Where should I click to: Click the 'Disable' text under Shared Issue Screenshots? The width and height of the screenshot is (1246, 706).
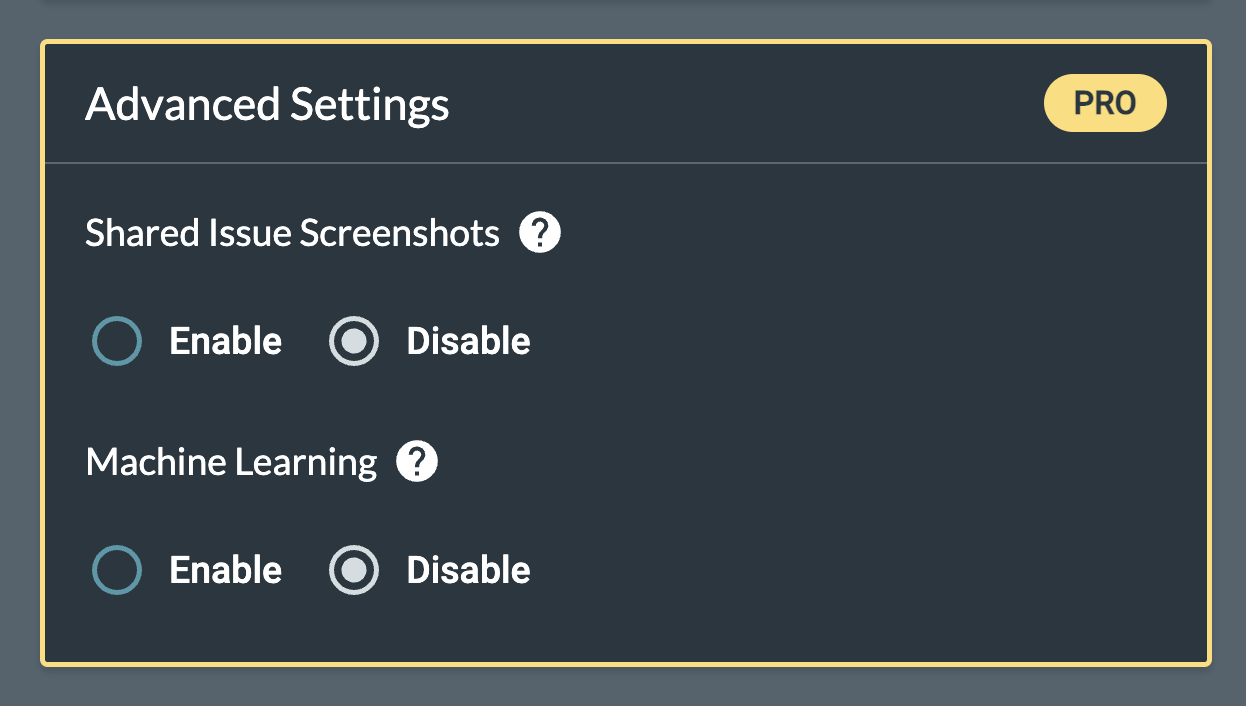pyautogui.click(x=468, y=341)
